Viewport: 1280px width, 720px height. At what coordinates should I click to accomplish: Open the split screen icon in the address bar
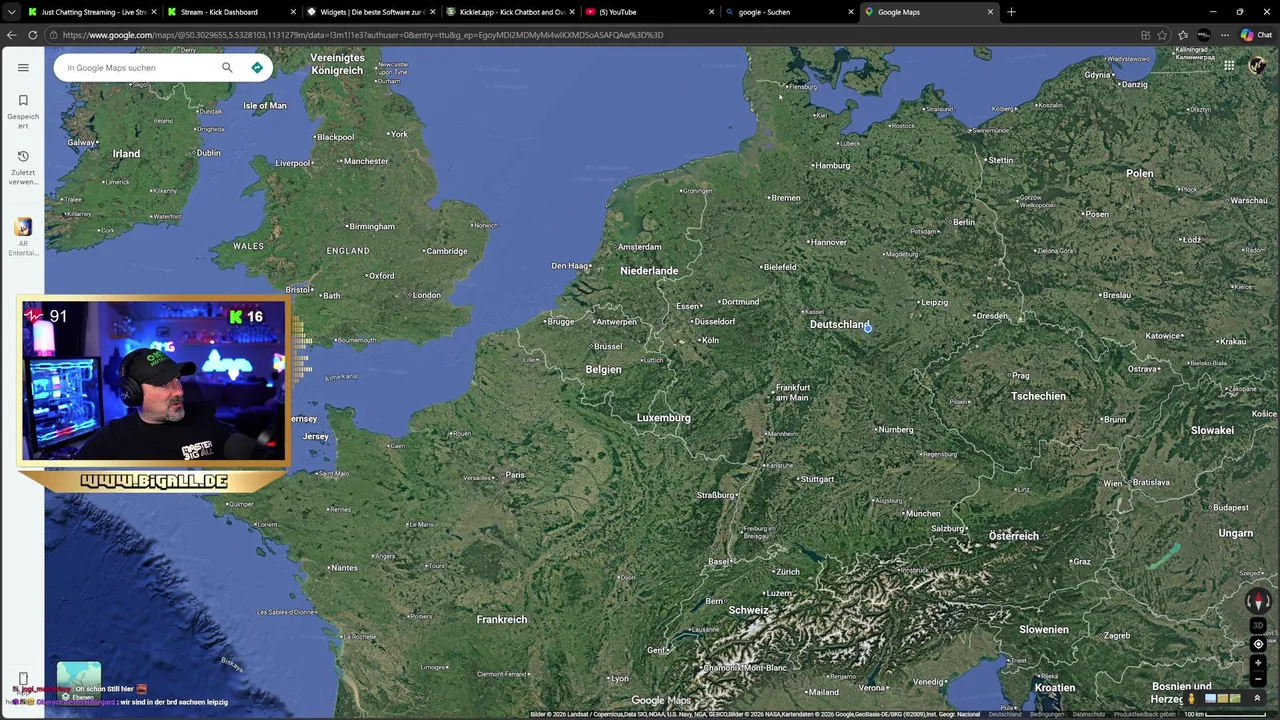click(x=1145, y=35)
